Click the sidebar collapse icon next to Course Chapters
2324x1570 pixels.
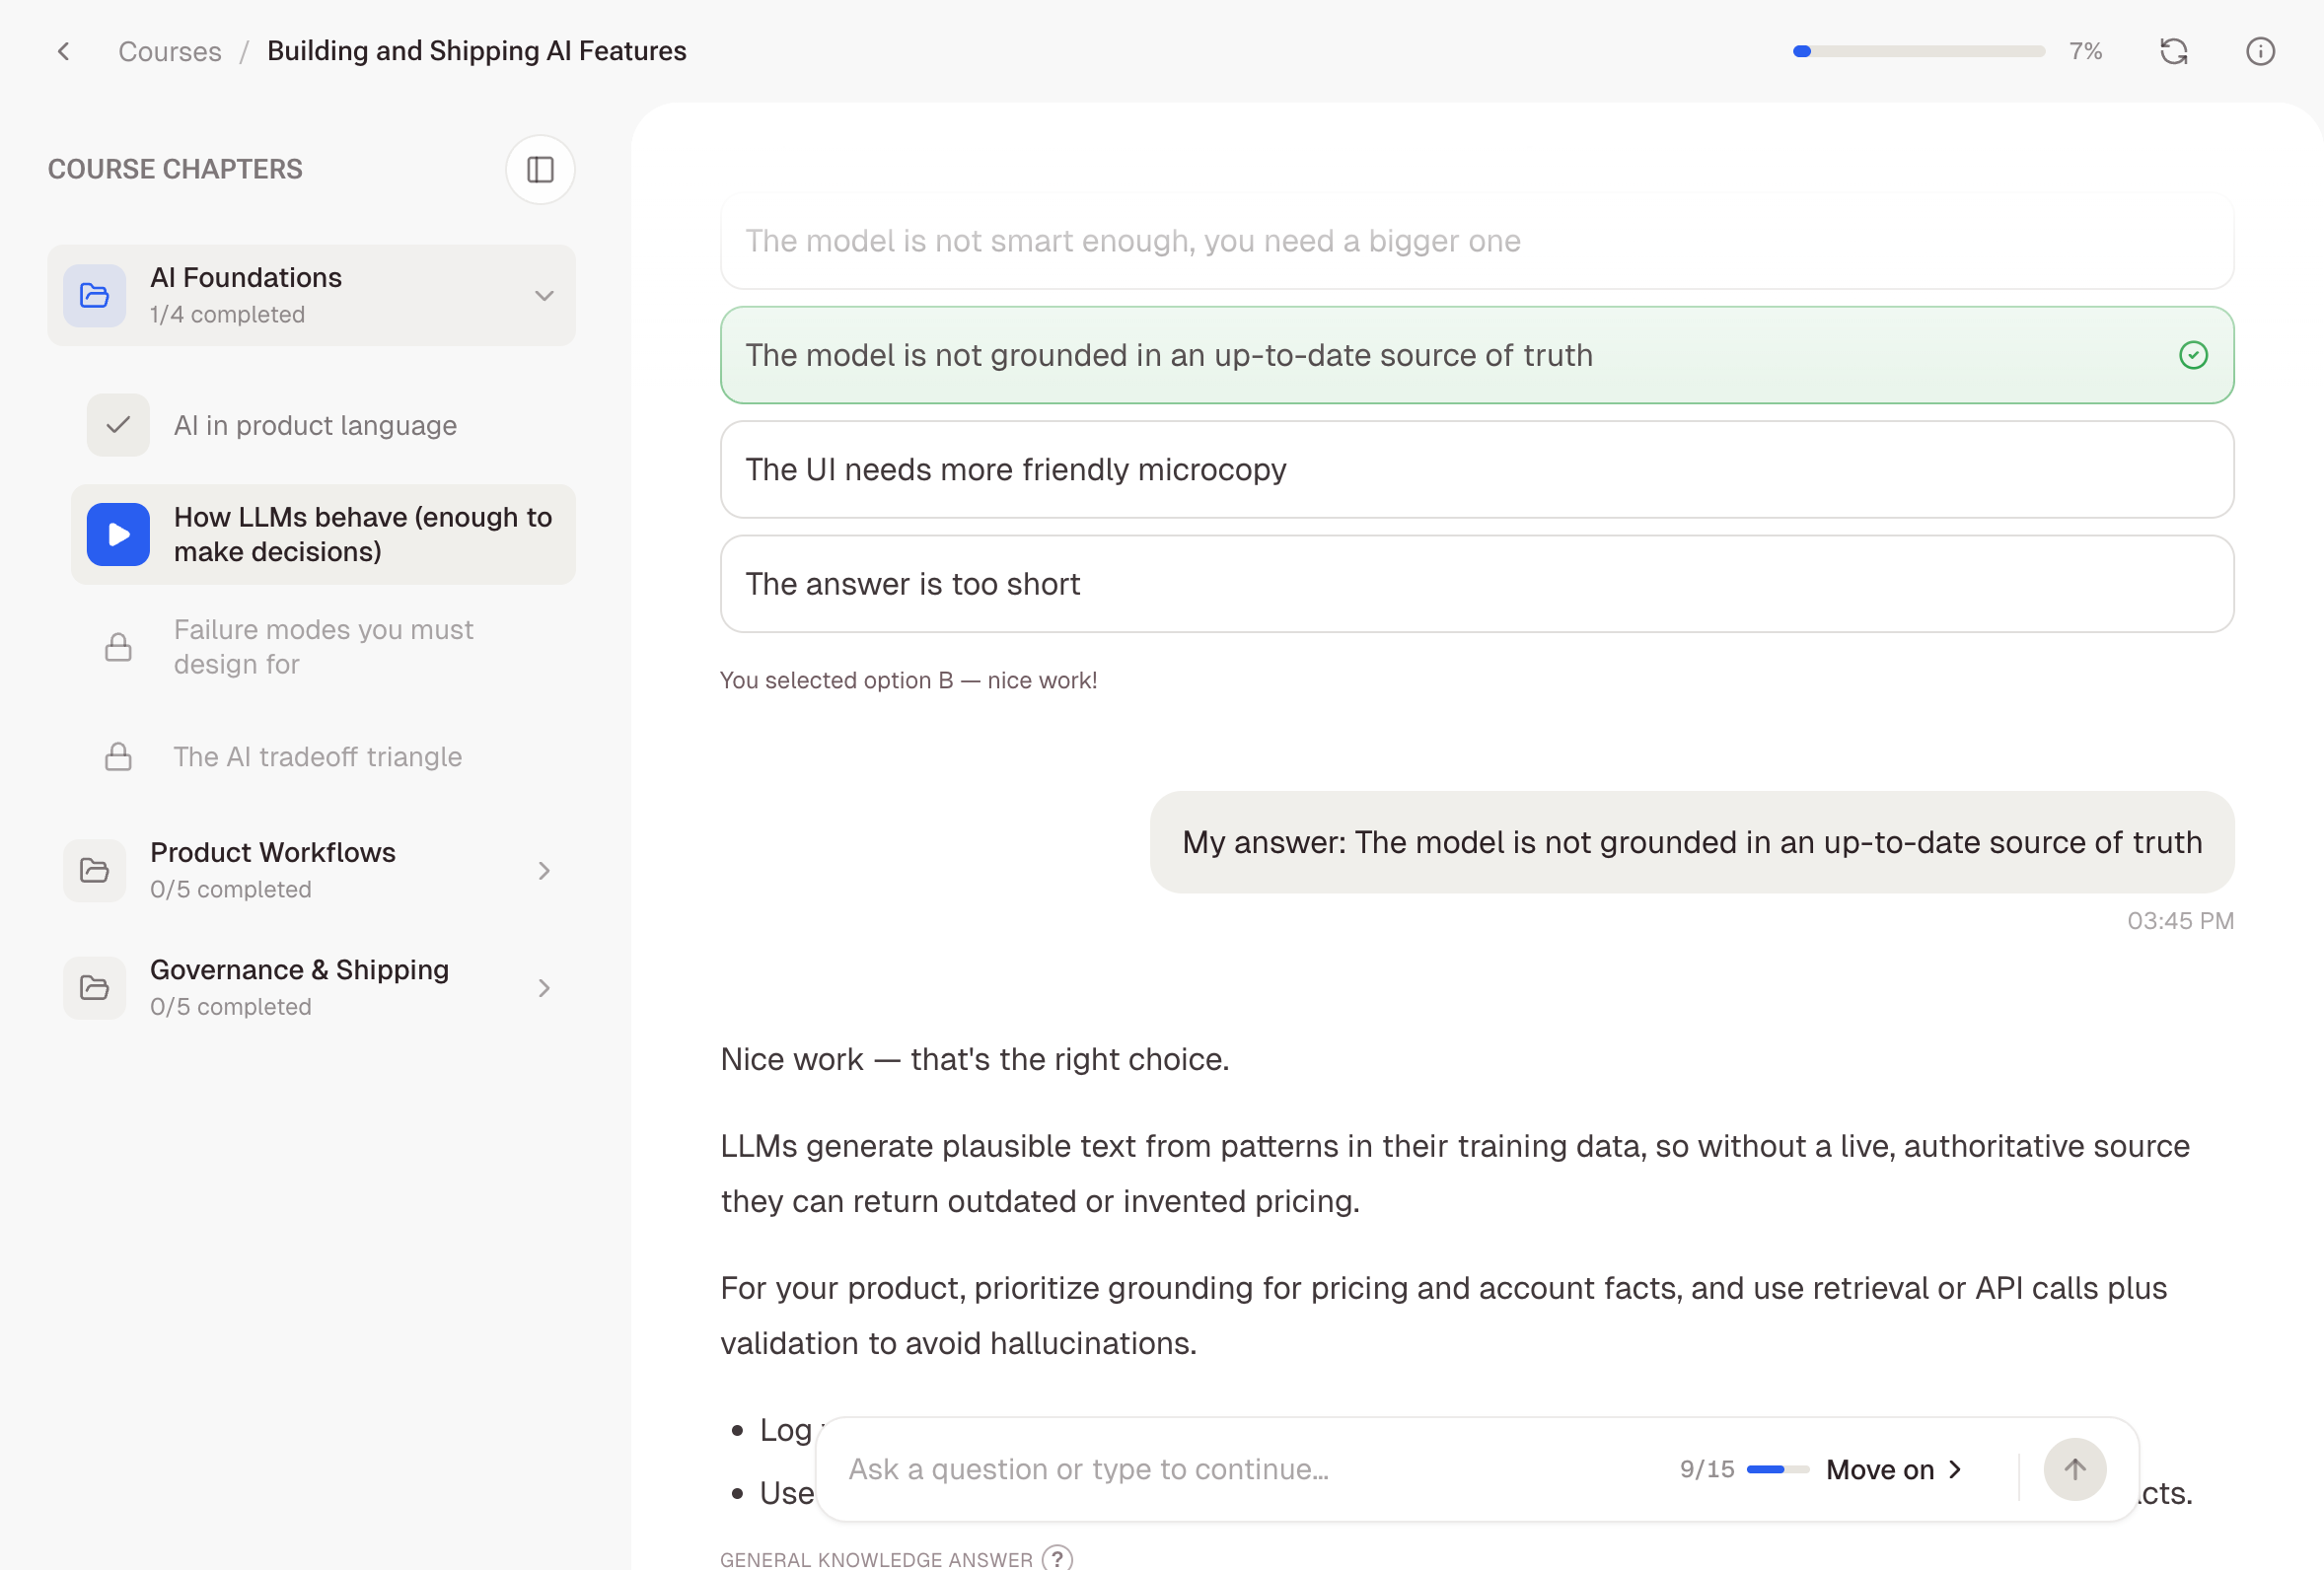(x=540, y=169)
